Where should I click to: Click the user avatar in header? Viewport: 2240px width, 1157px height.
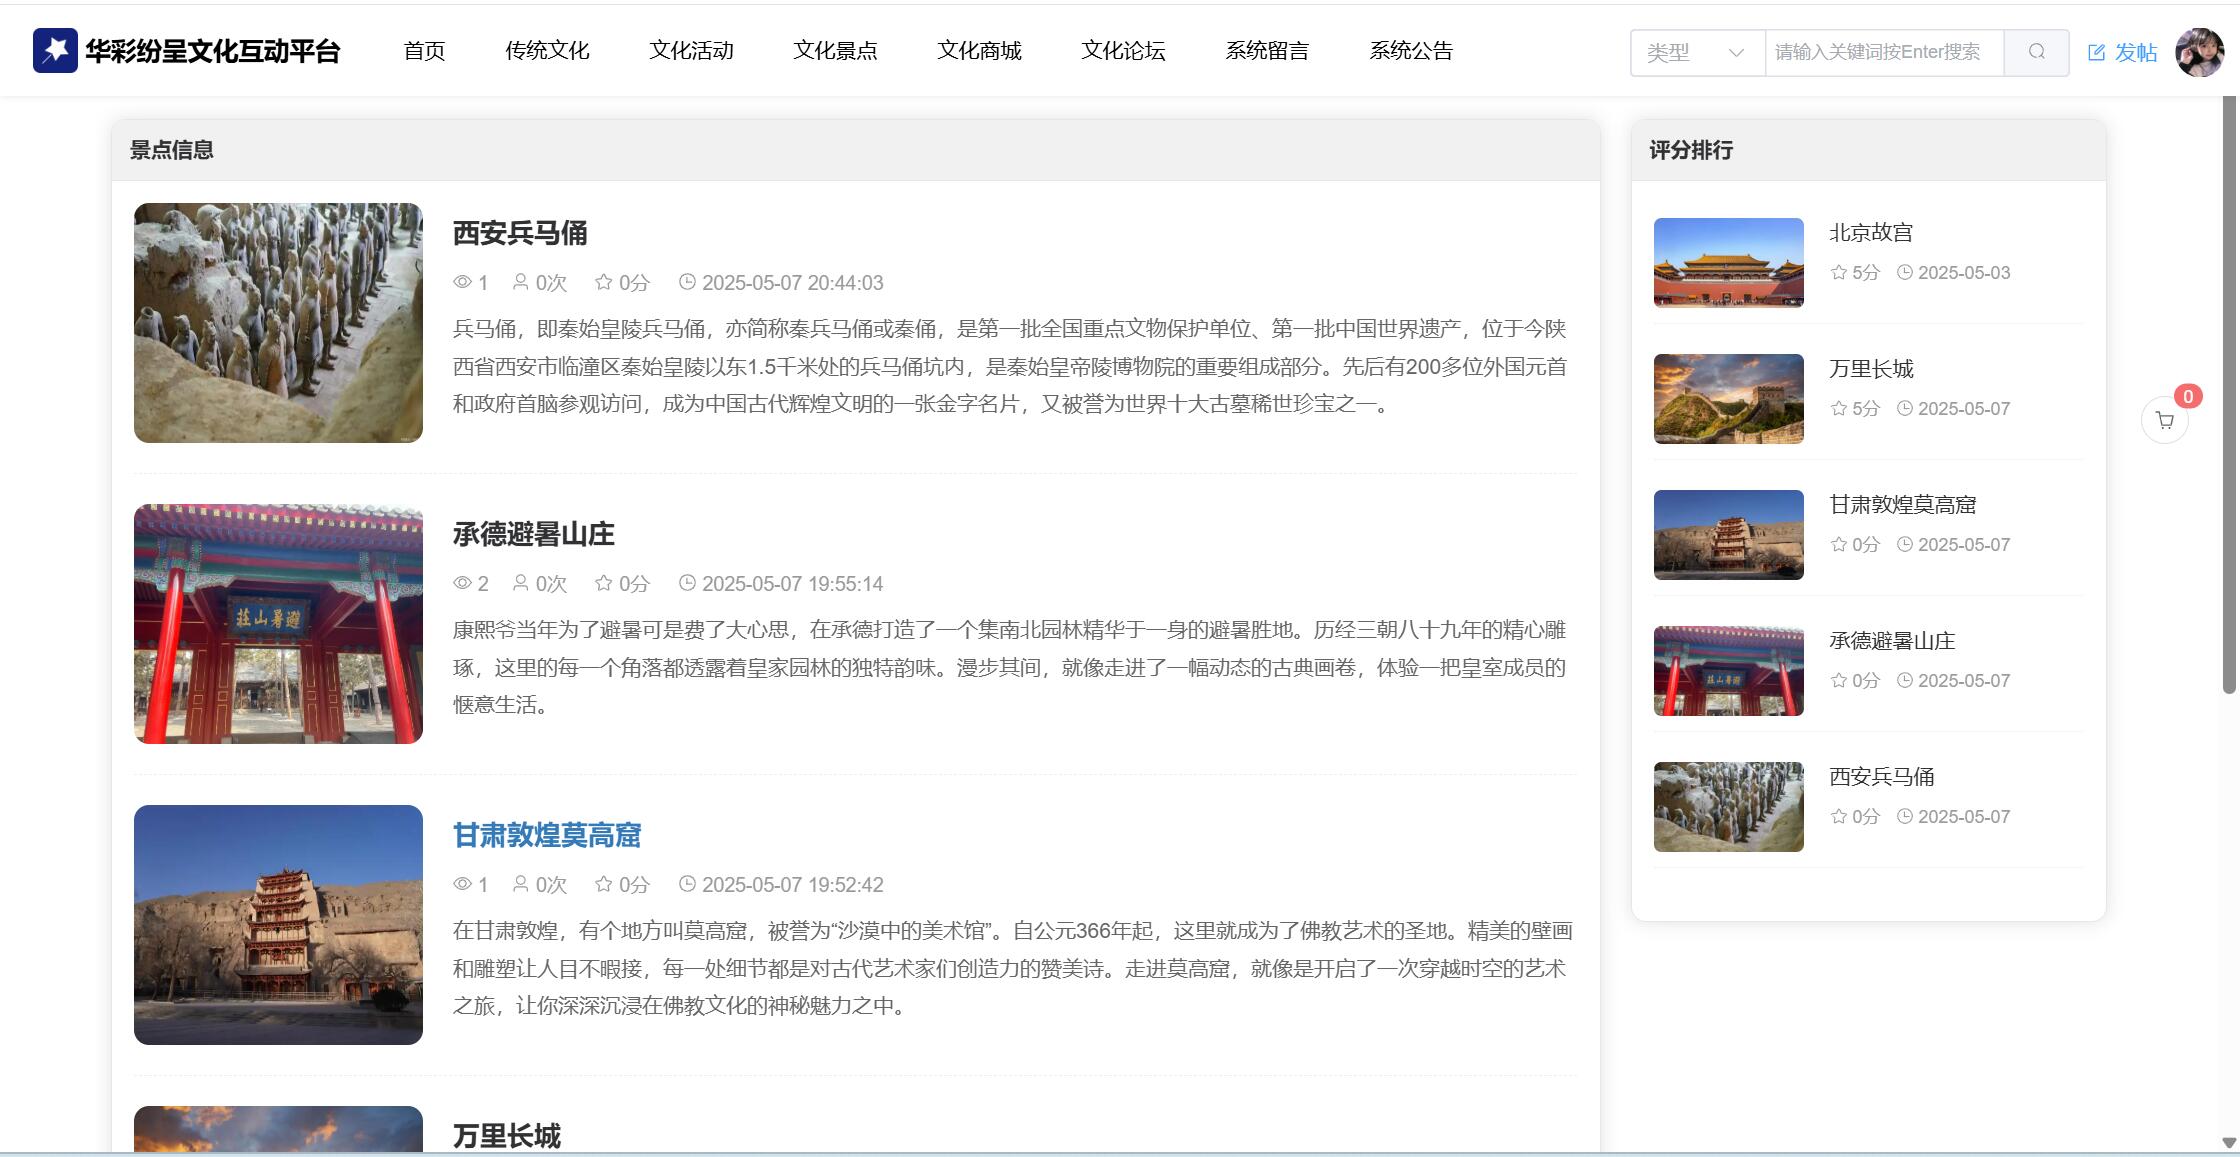tap(2199, 52)
